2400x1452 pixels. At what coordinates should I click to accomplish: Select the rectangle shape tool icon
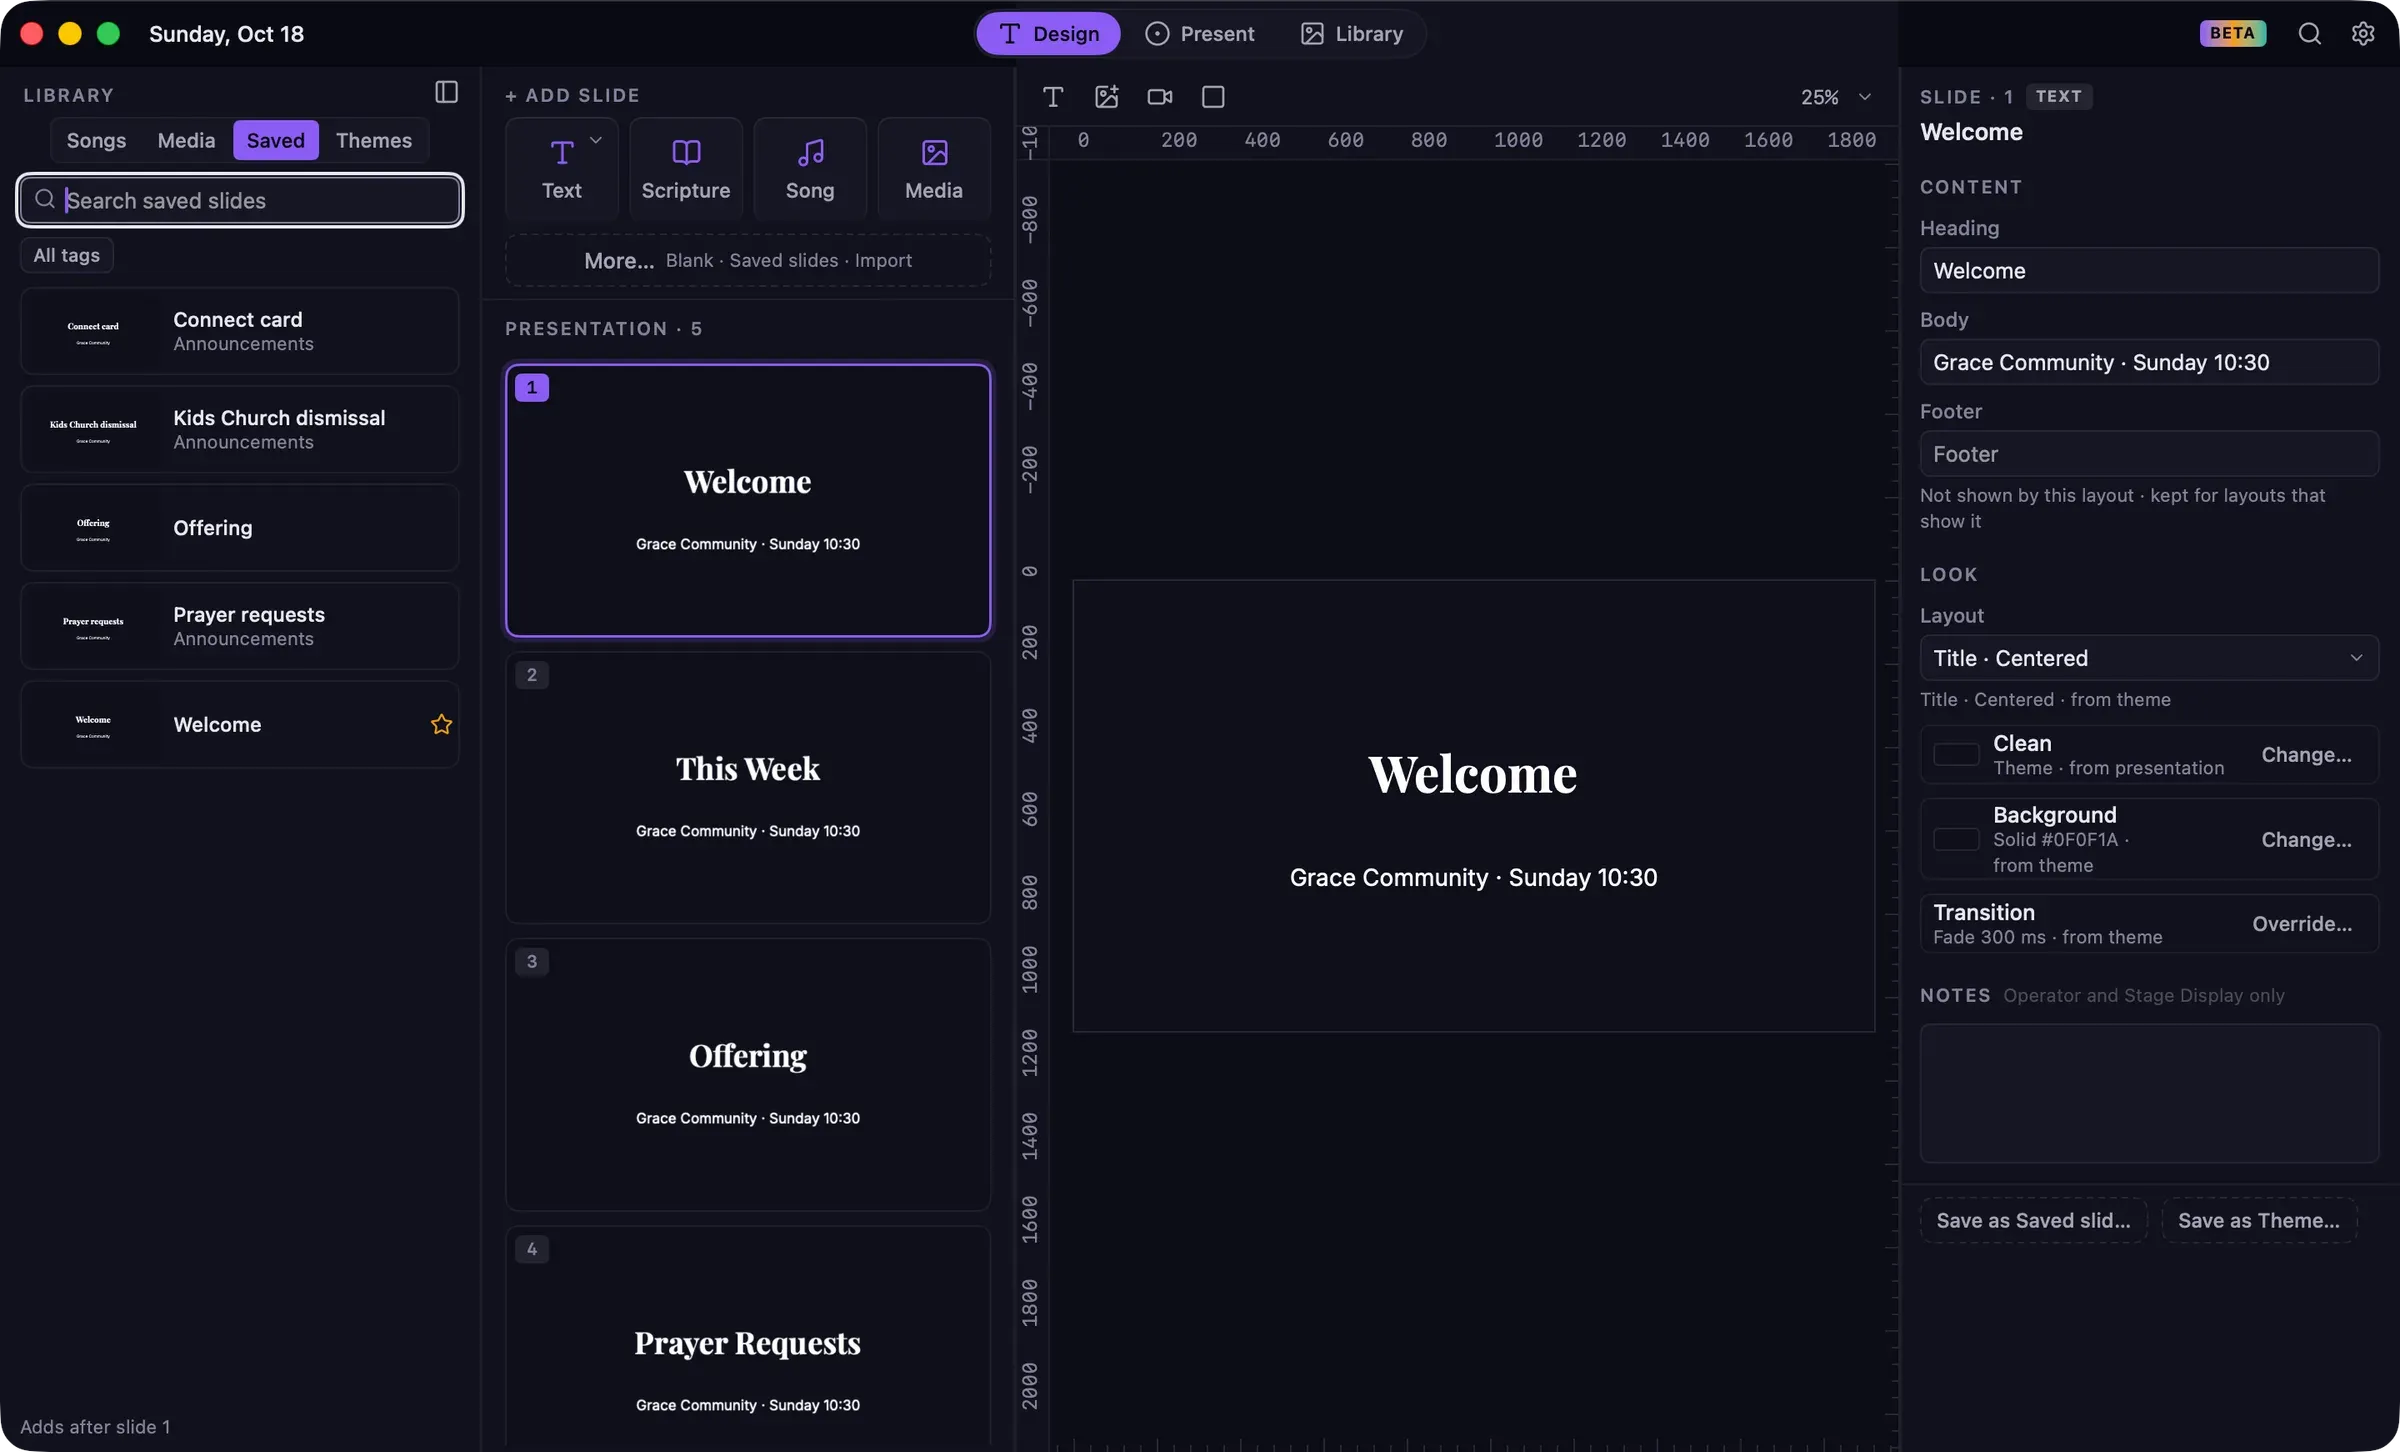1213,96
